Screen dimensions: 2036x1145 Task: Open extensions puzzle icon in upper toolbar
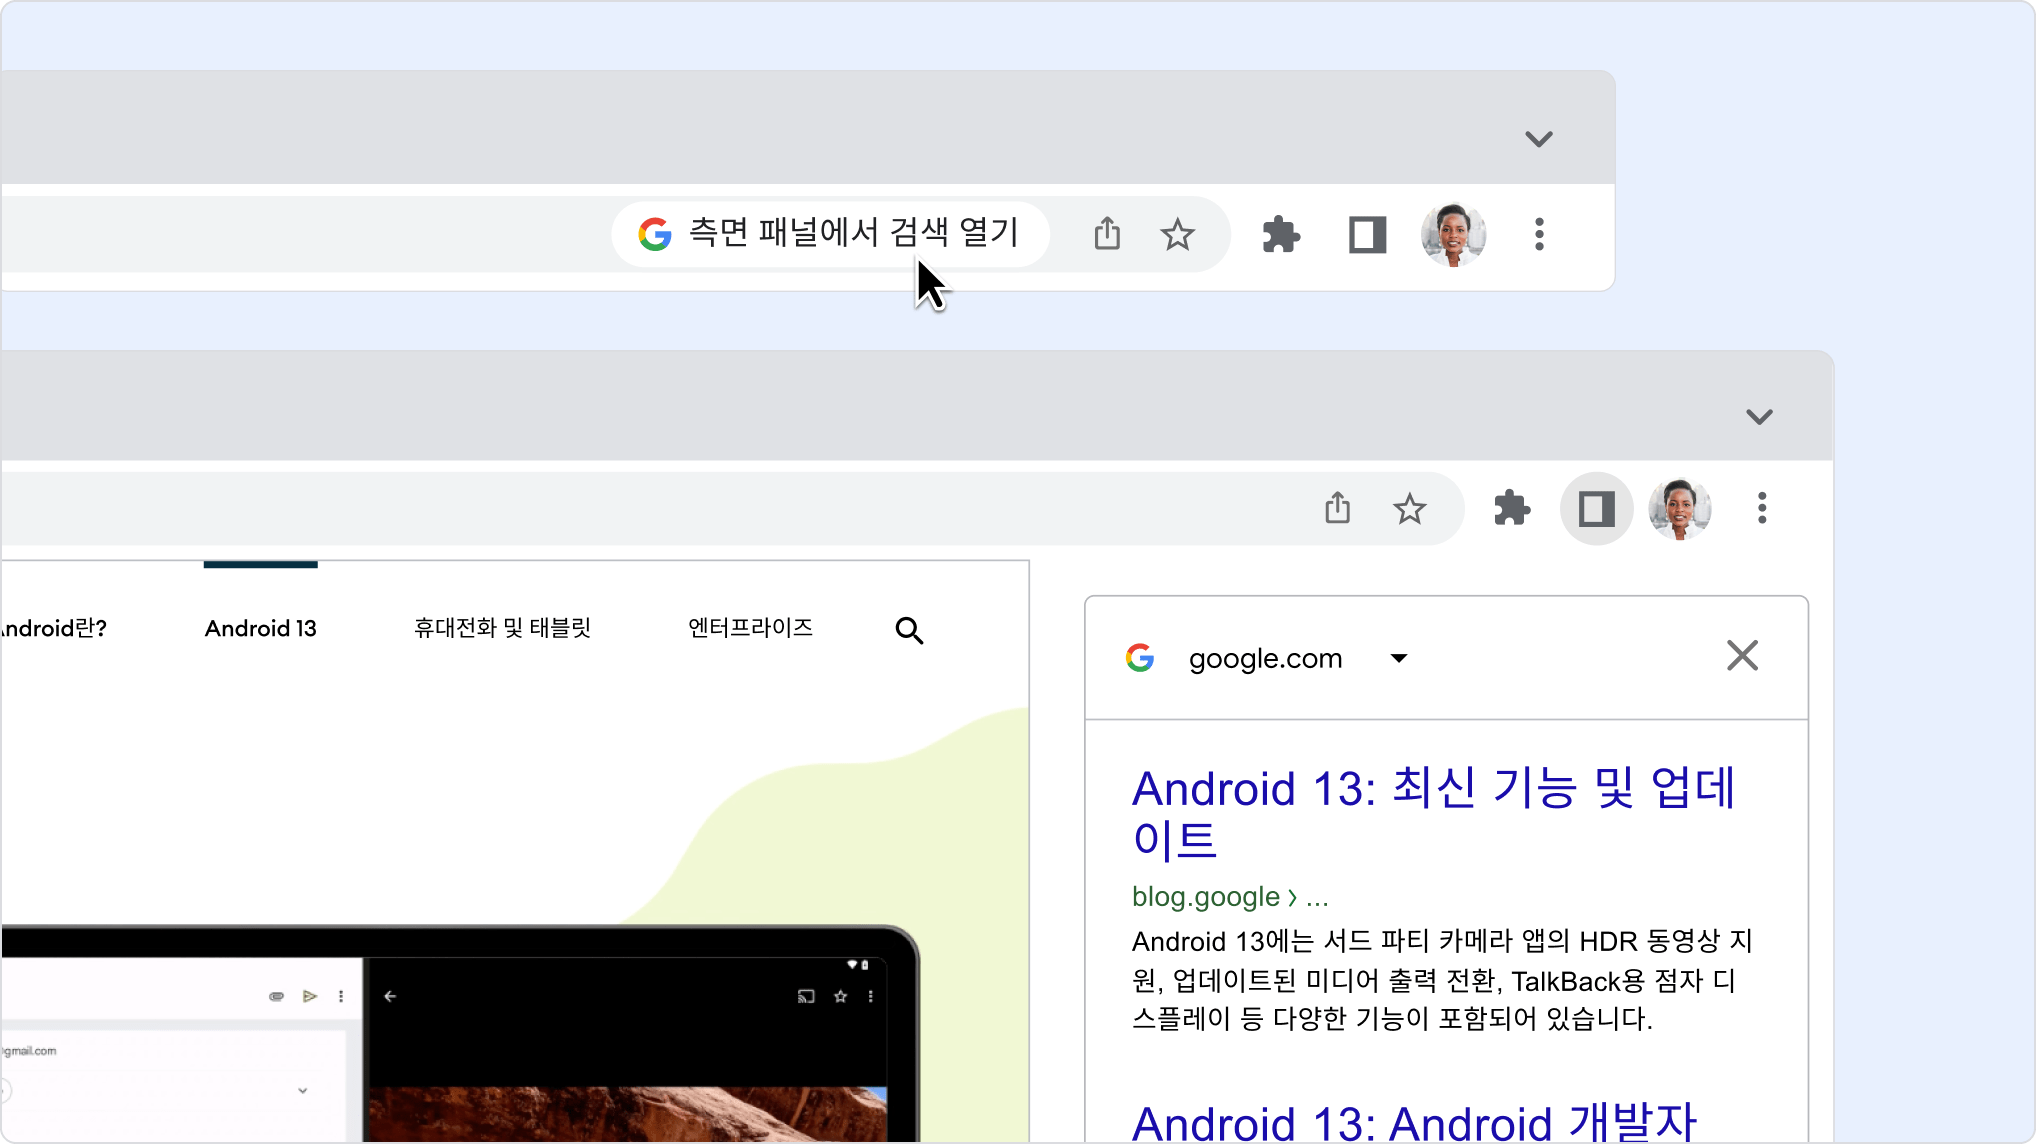pos(1280,235)
